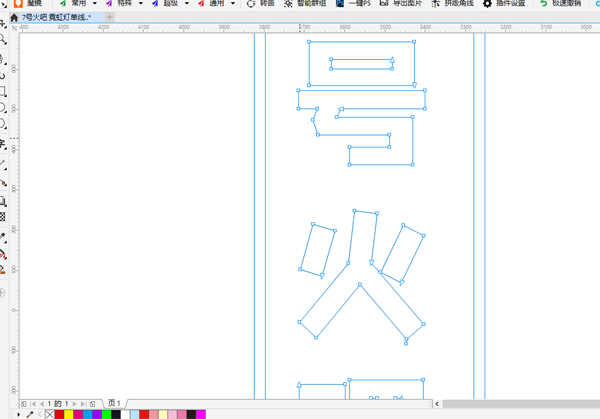Go to the next page

coord(74,404)
